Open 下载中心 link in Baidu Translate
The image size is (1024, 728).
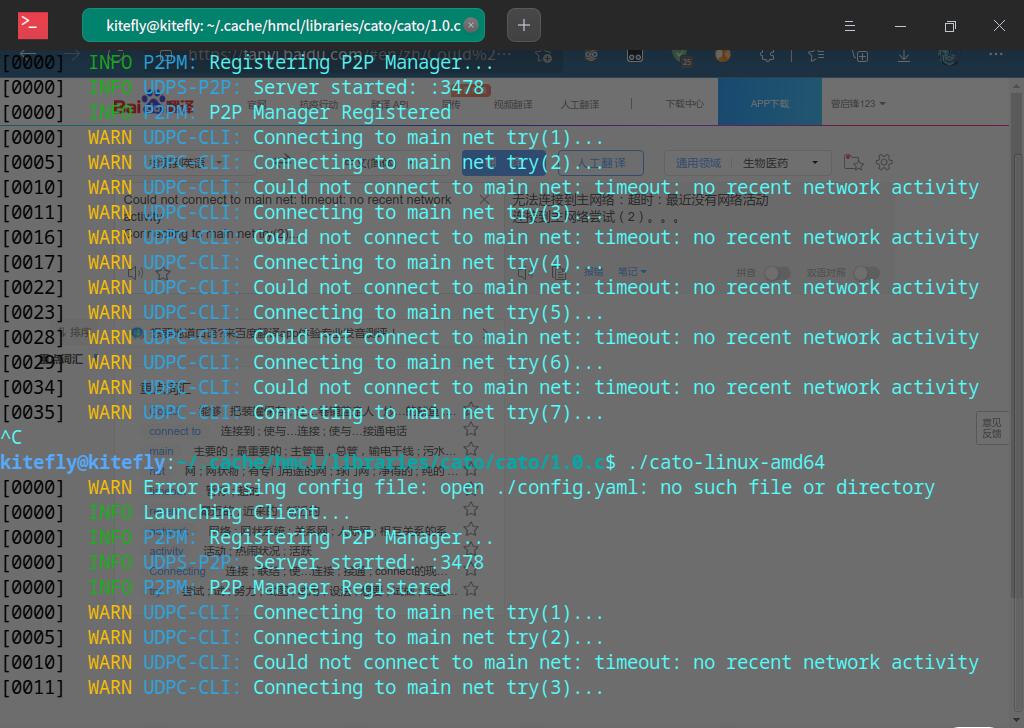tap(684, 104)
